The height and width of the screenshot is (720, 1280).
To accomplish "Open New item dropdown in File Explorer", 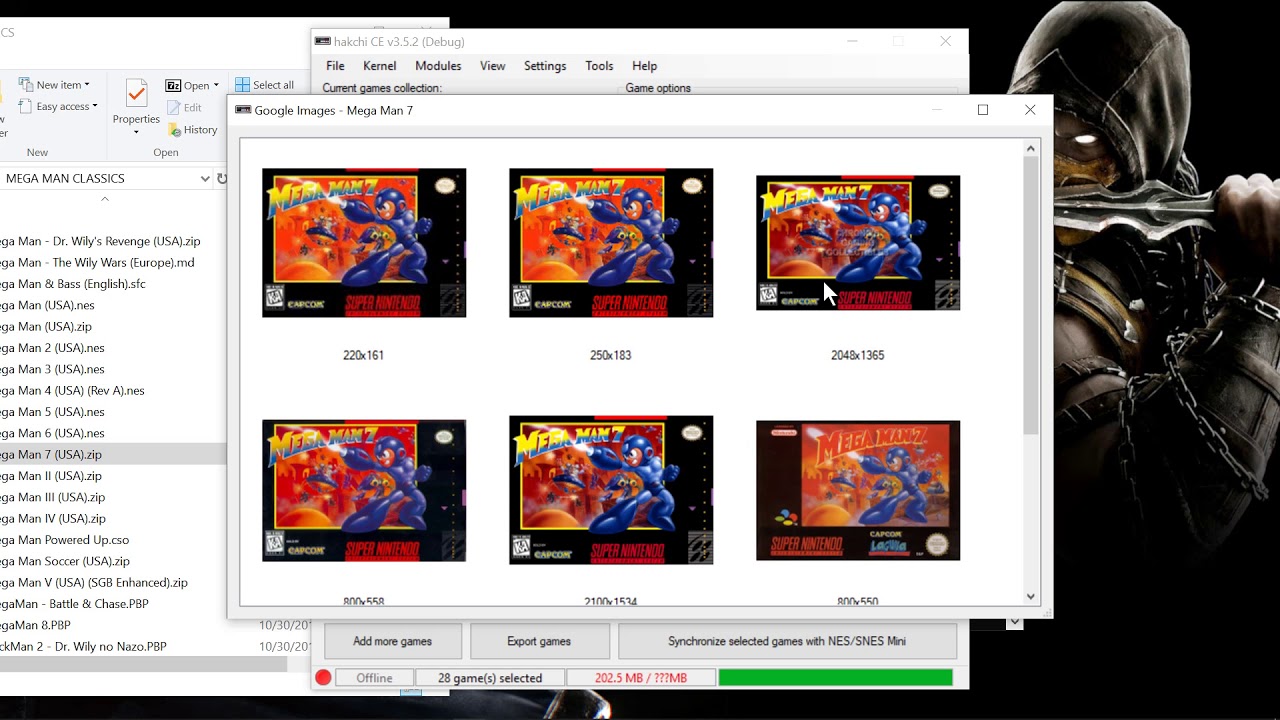I will (x=55, y=85).
